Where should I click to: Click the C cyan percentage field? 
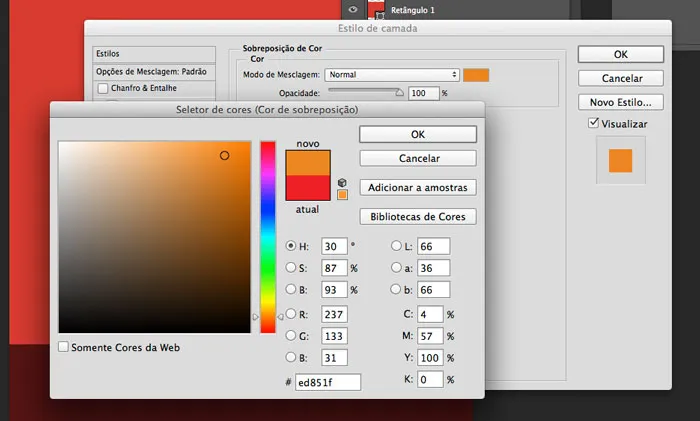tap(430, 314)
